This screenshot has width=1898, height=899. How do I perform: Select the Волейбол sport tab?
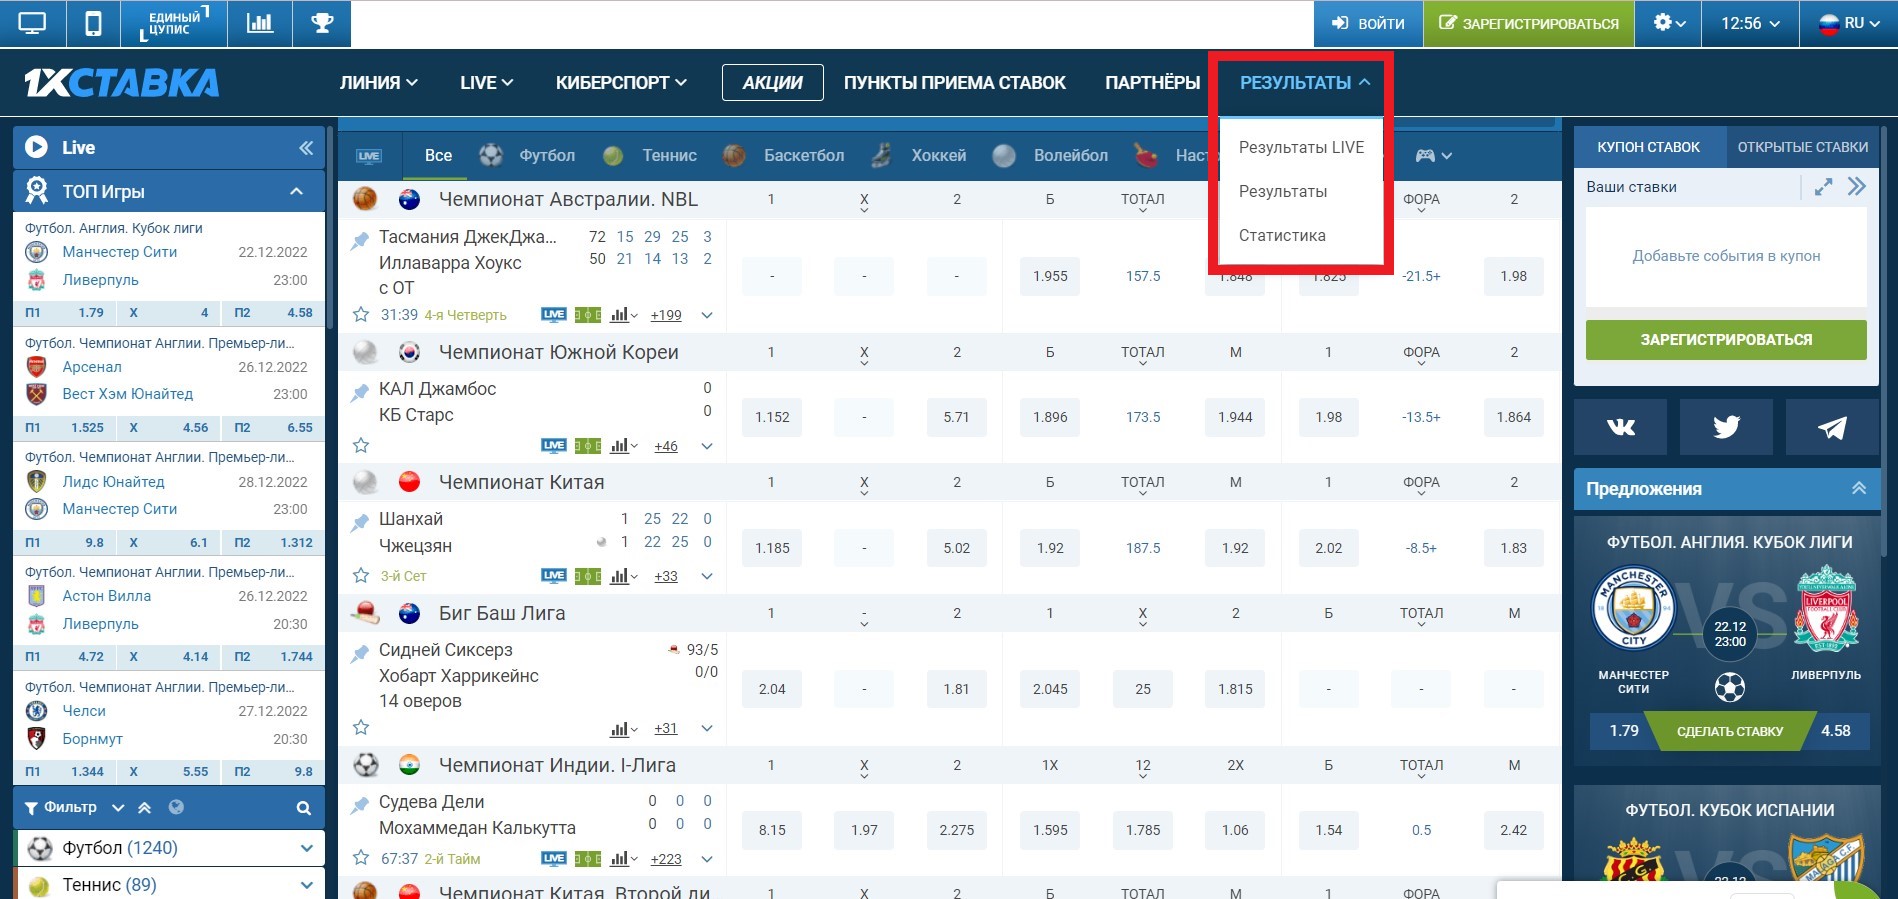[1051, 156]
